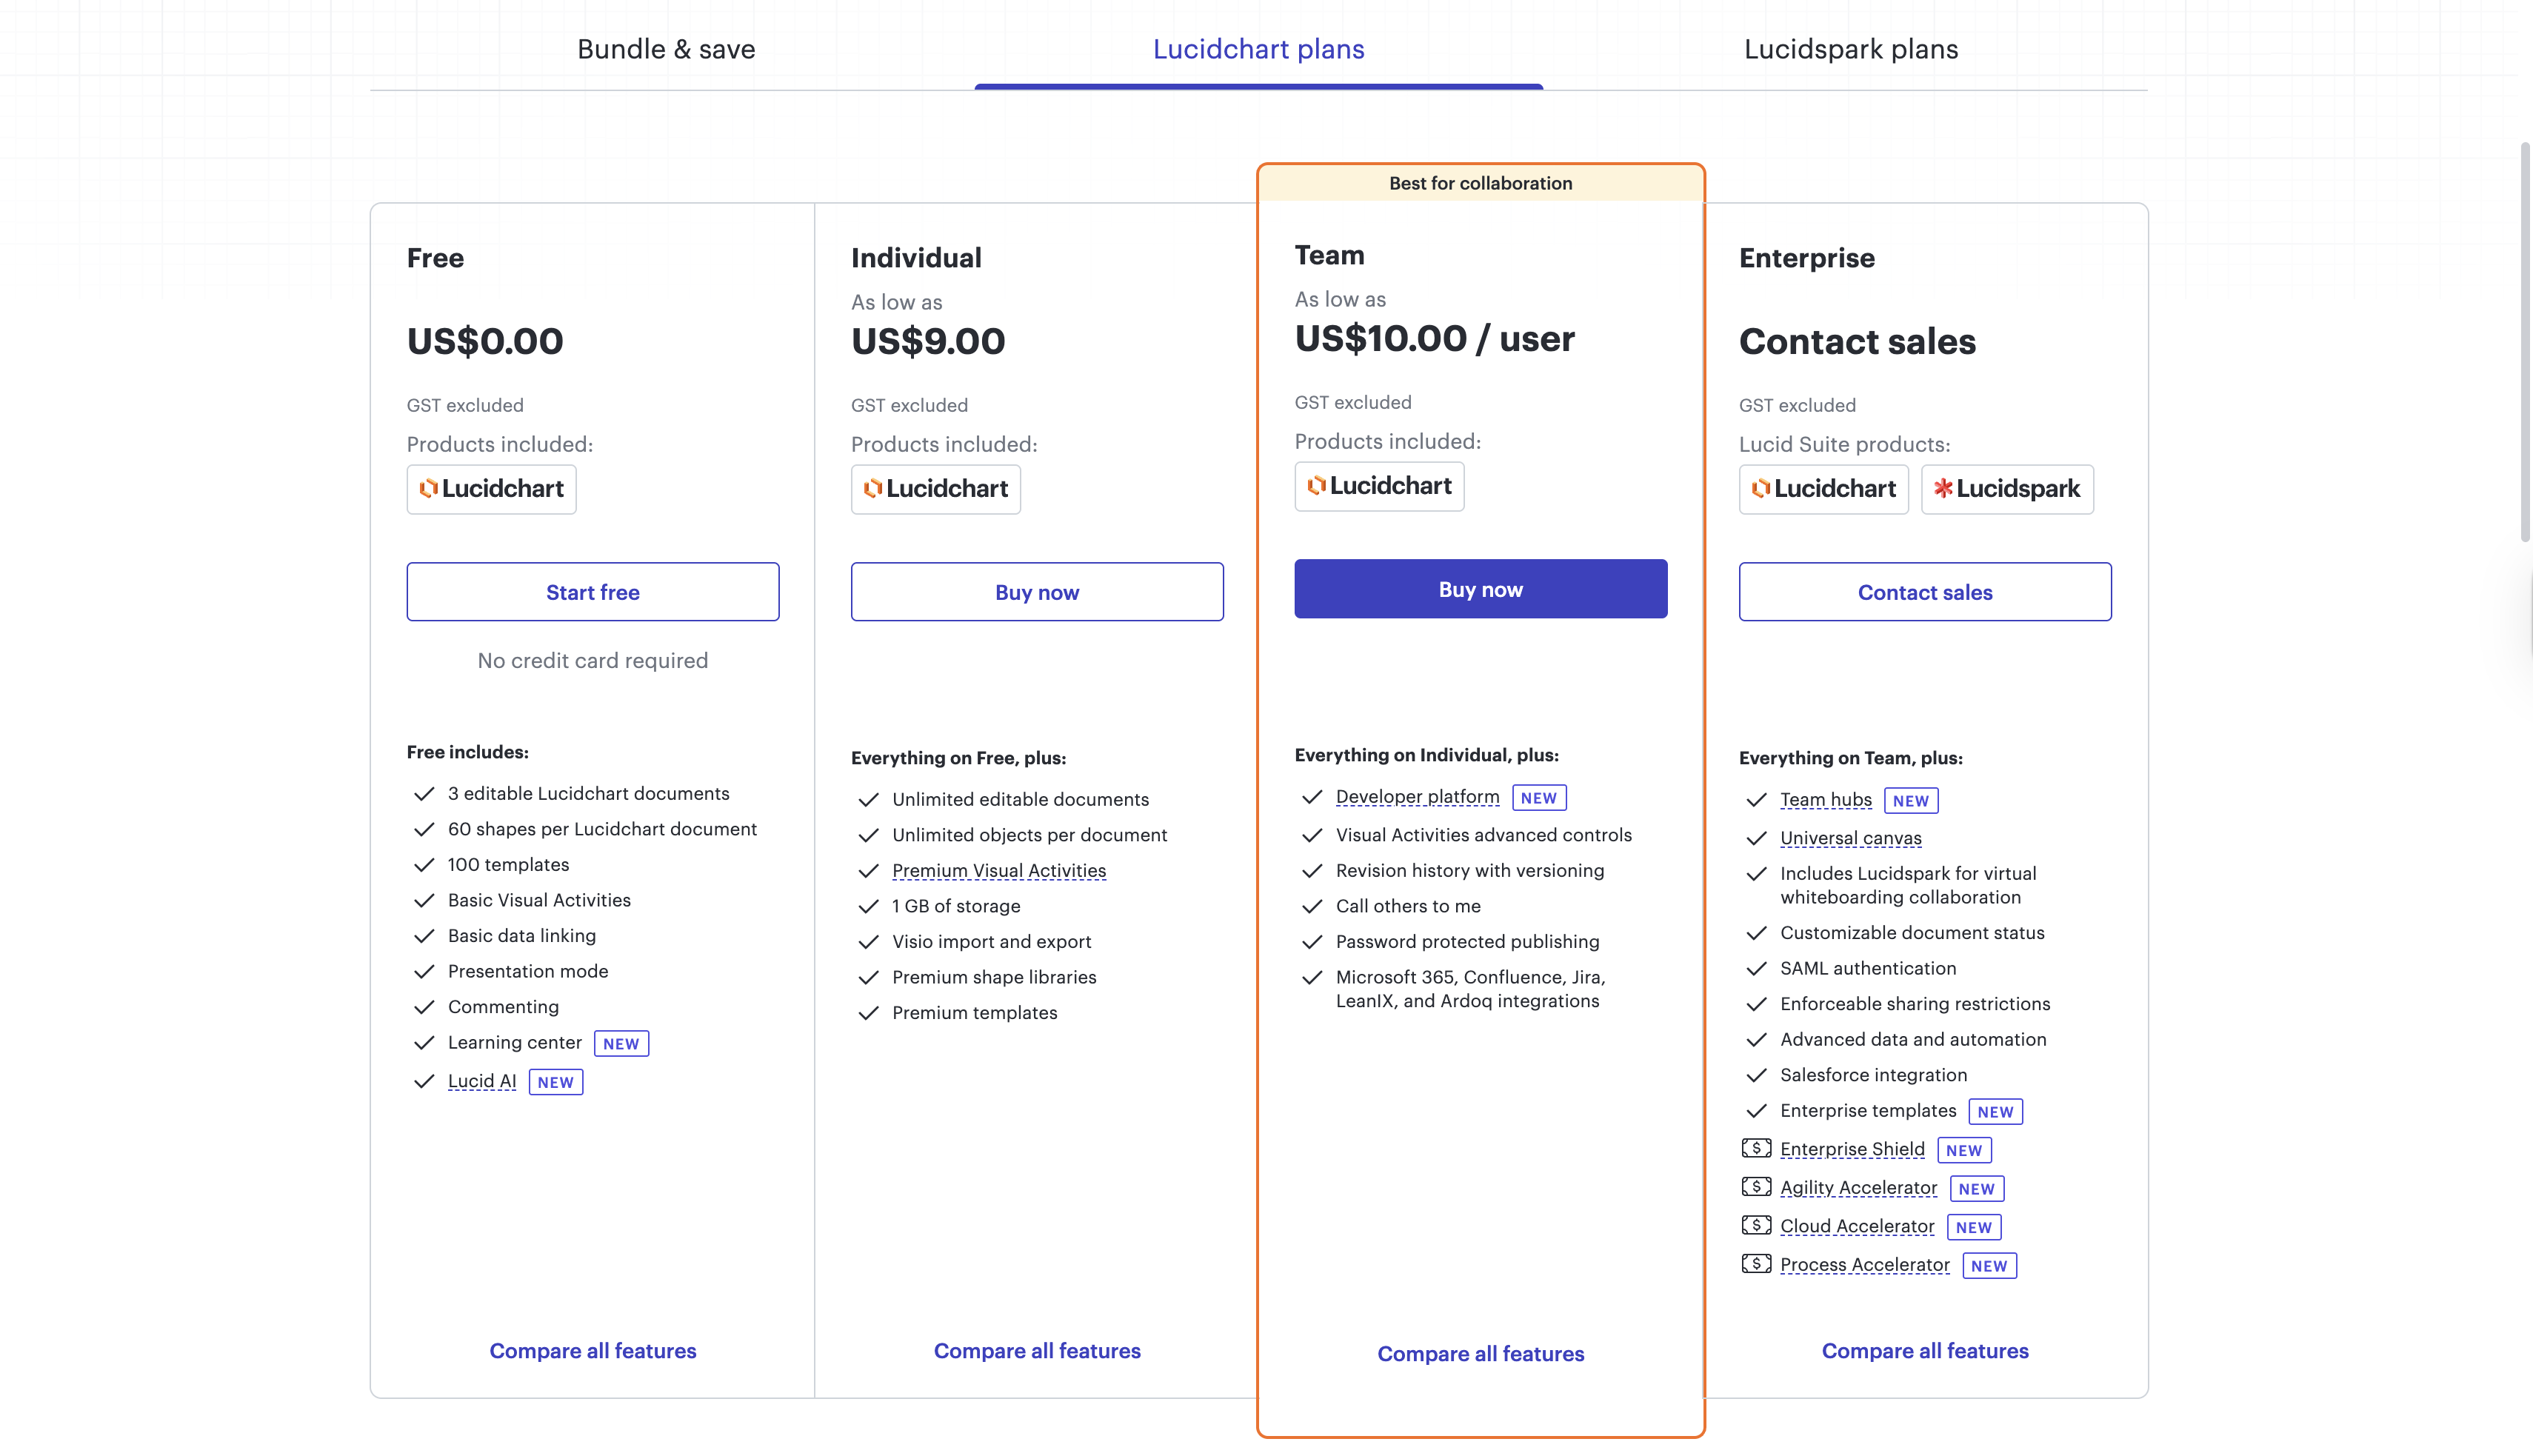Click the checkmark beside Salesforce integration
2533x1456 pixels.
pos(1756,1076)
